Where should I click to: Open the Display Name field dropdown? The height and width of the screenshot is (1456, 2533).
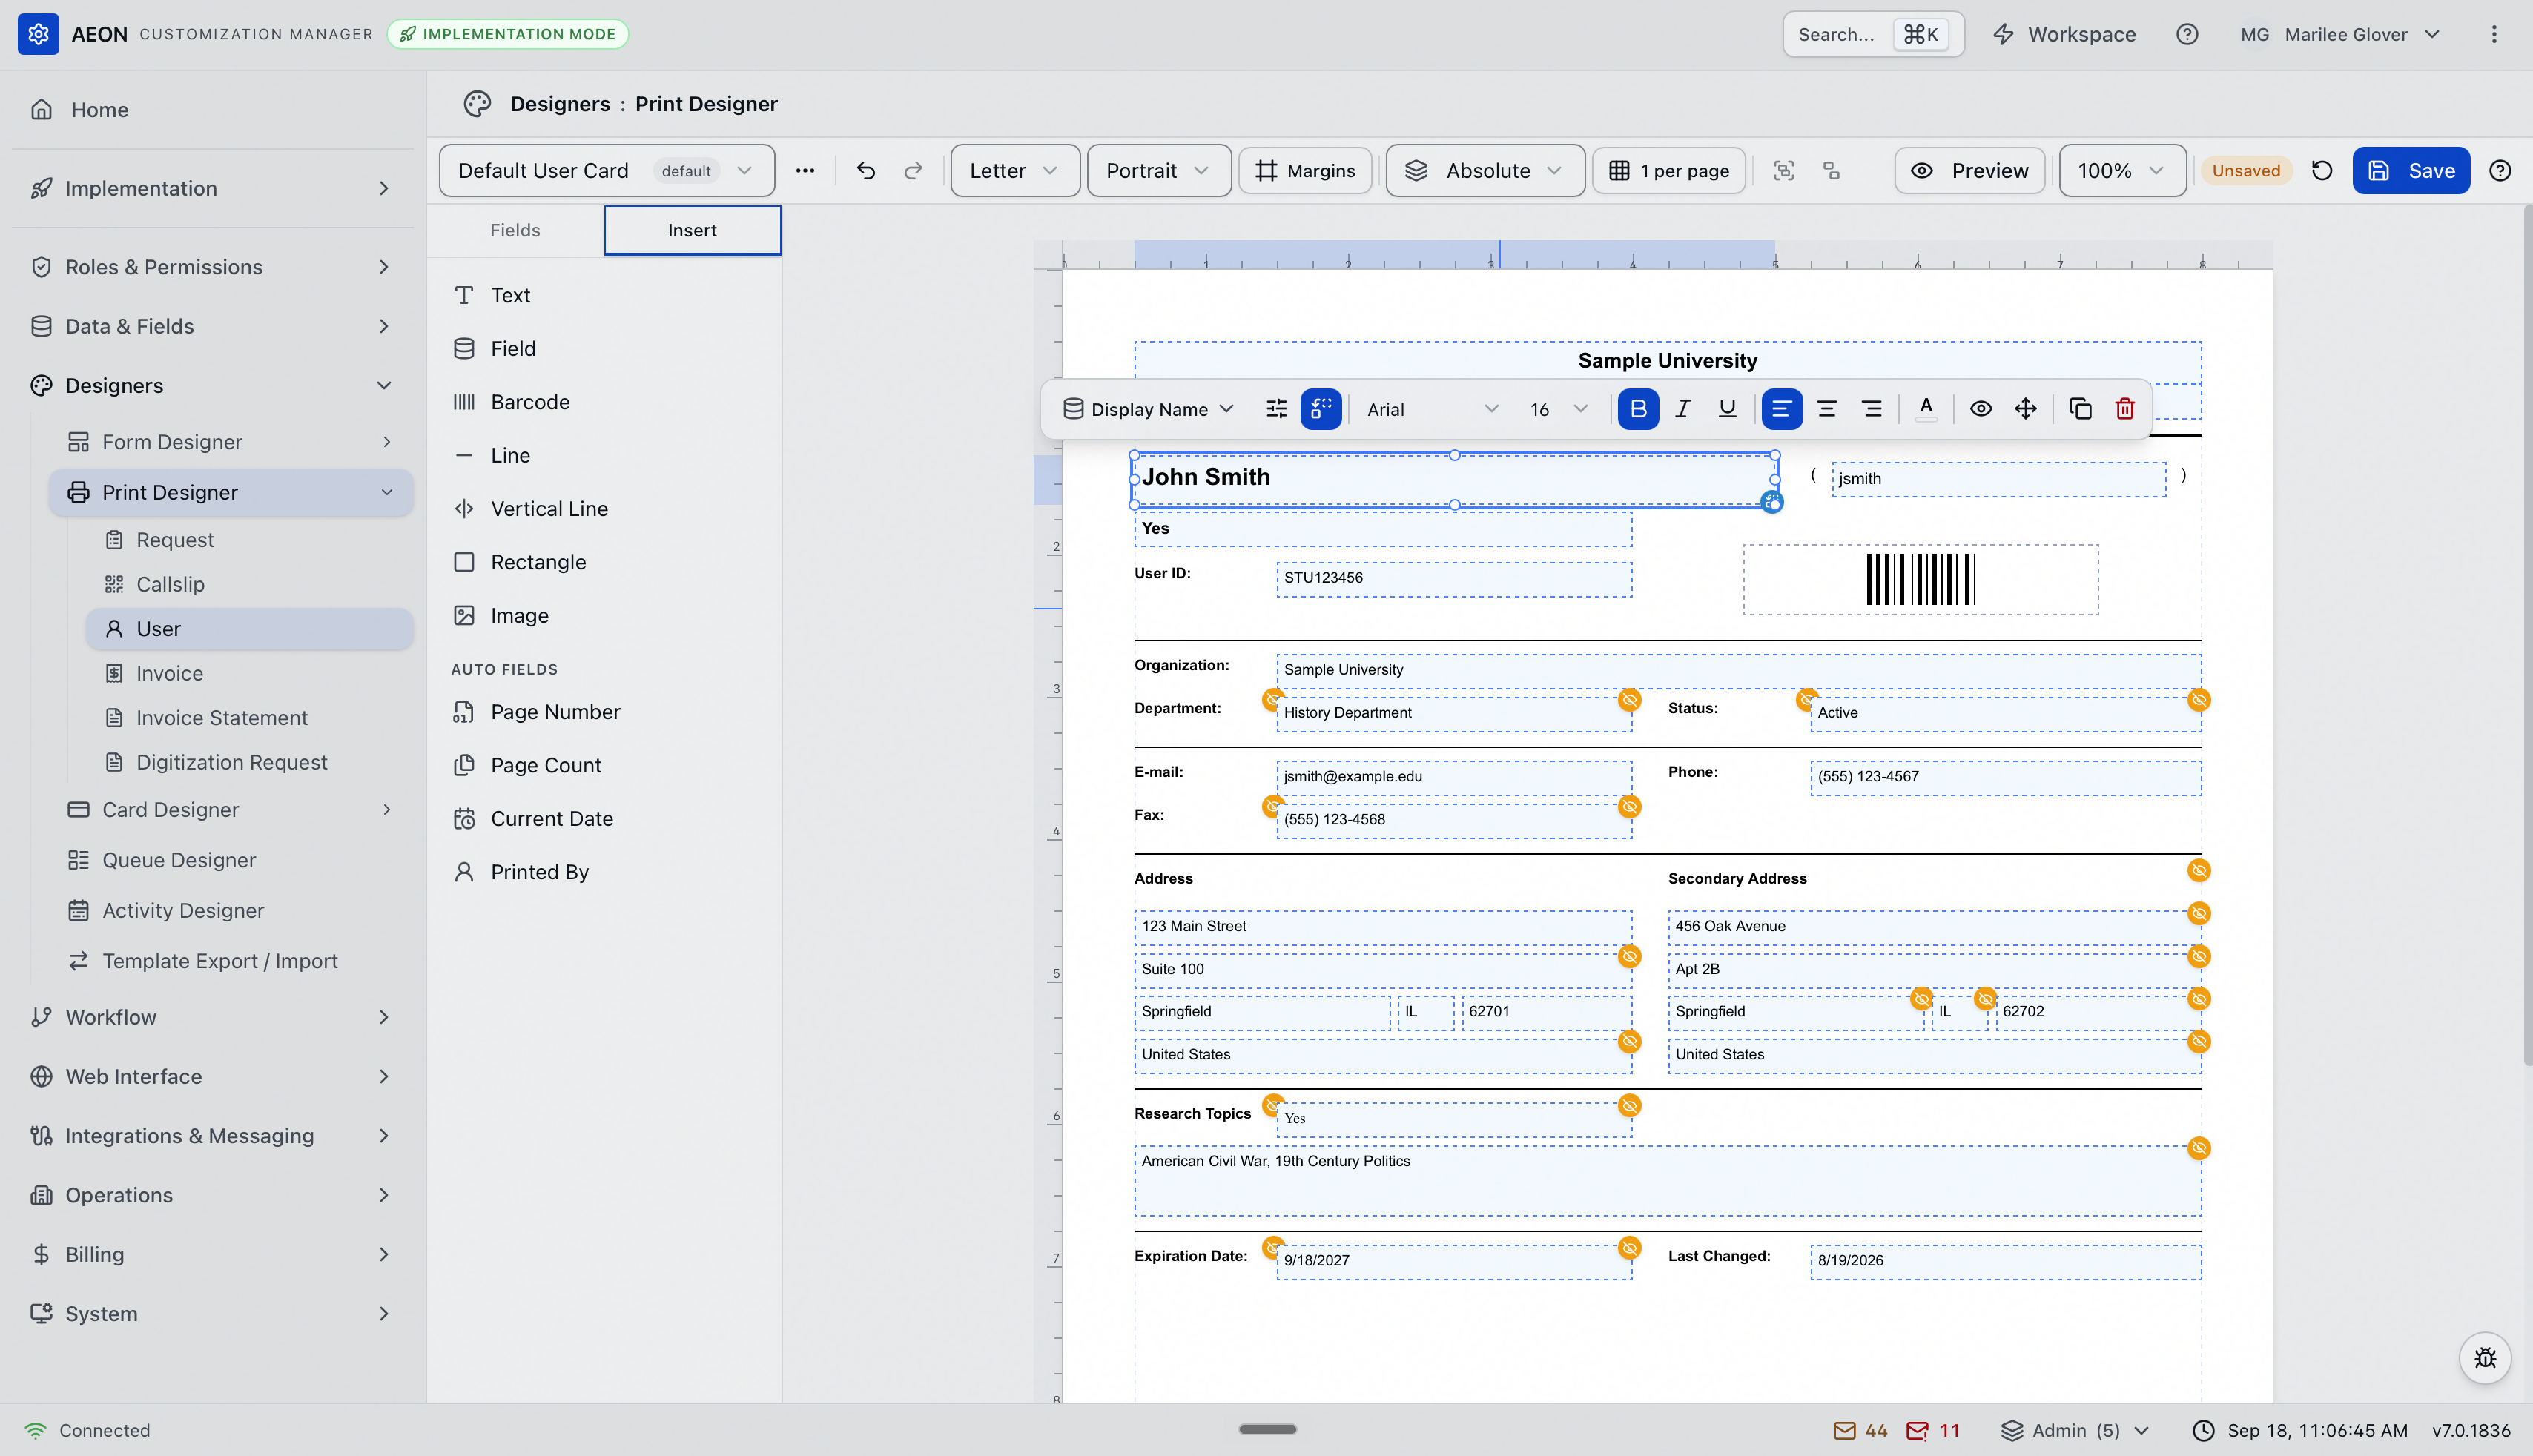(1148, 409)
